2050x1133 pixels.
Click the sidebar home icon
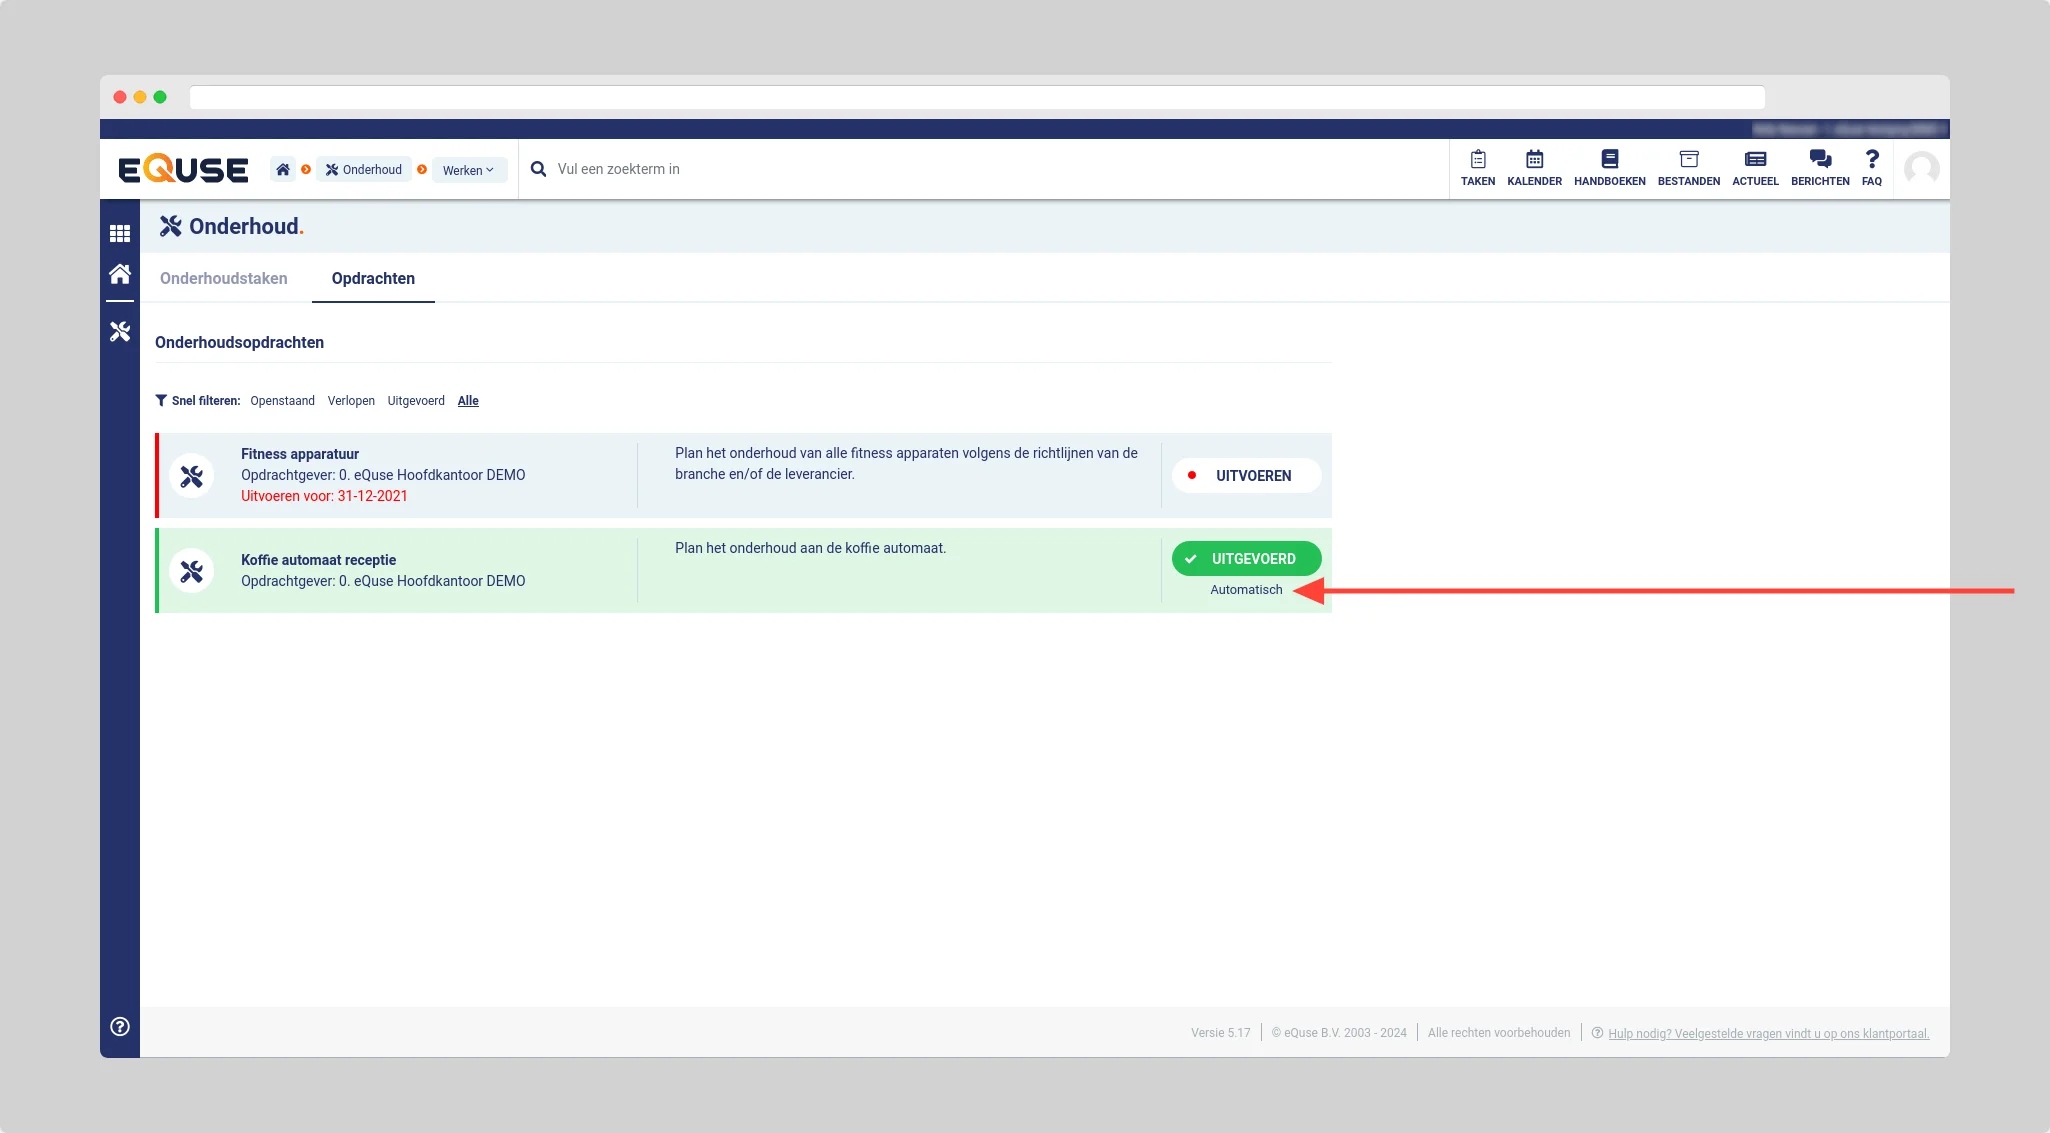pyautogui.click(x=120, y=274)
